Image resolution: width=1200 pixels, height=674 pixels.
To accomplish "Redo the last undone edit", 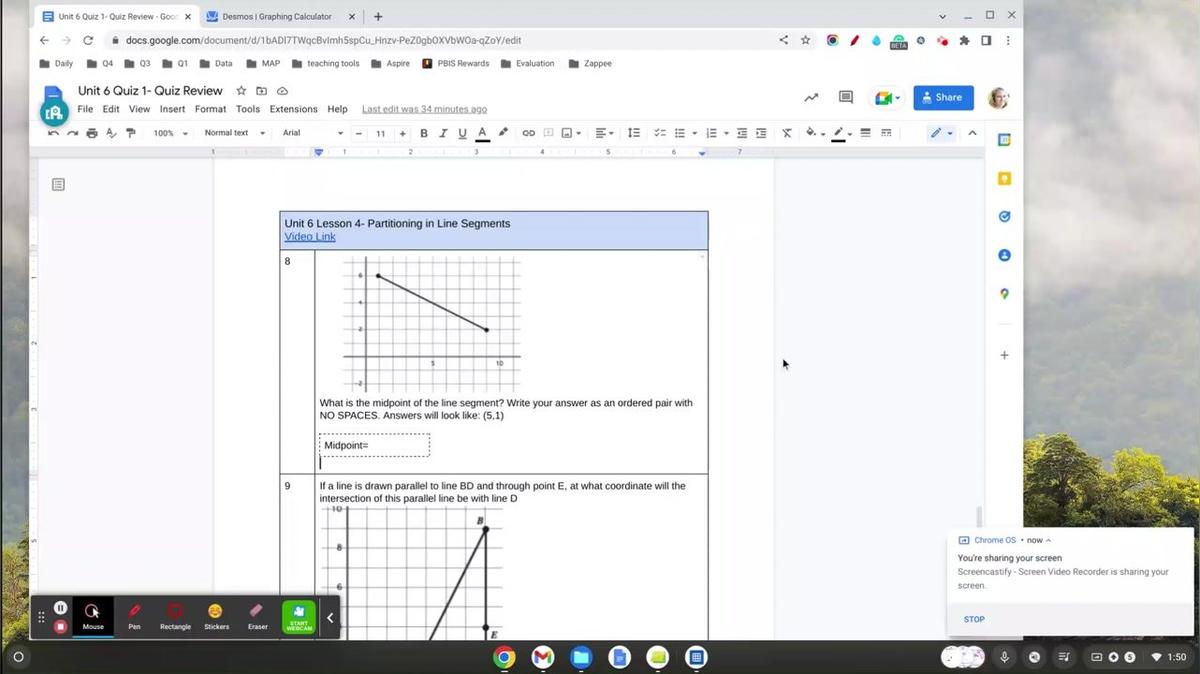I will pos(72,133).
